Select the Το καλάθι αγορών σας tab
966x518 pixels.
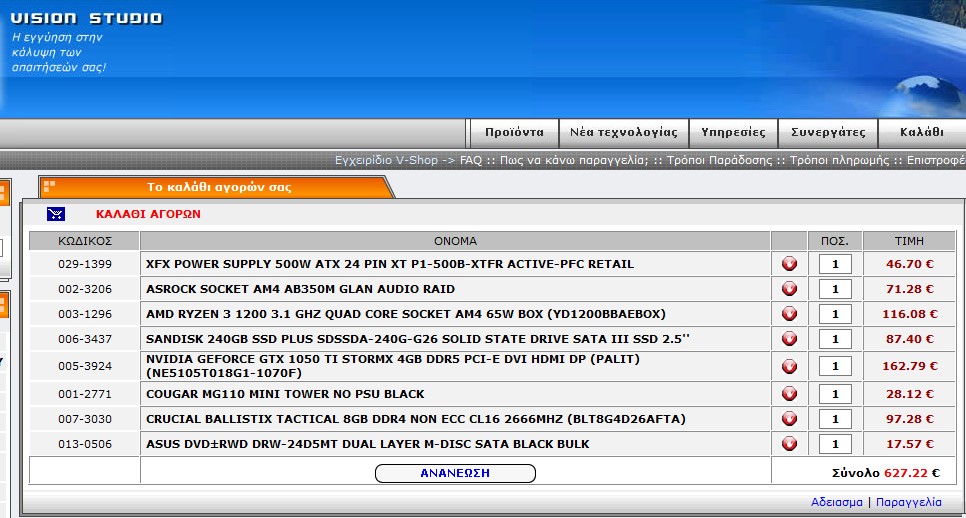(218, 187)
